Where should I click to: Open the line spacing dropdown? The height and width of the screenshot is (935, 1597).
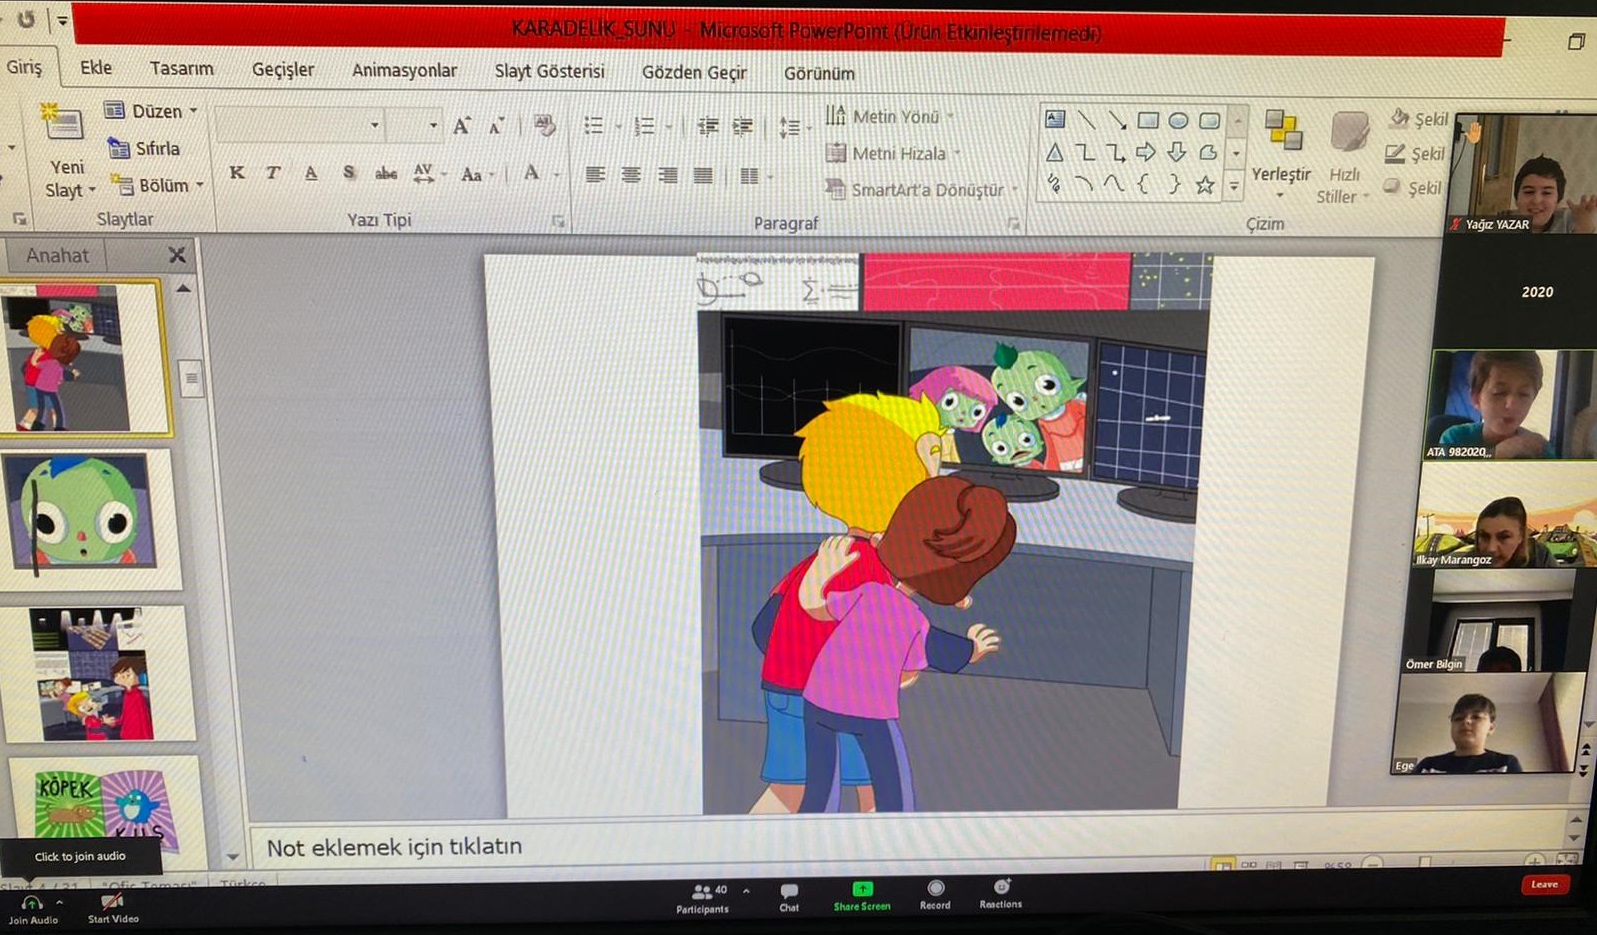tap(794, 127)
